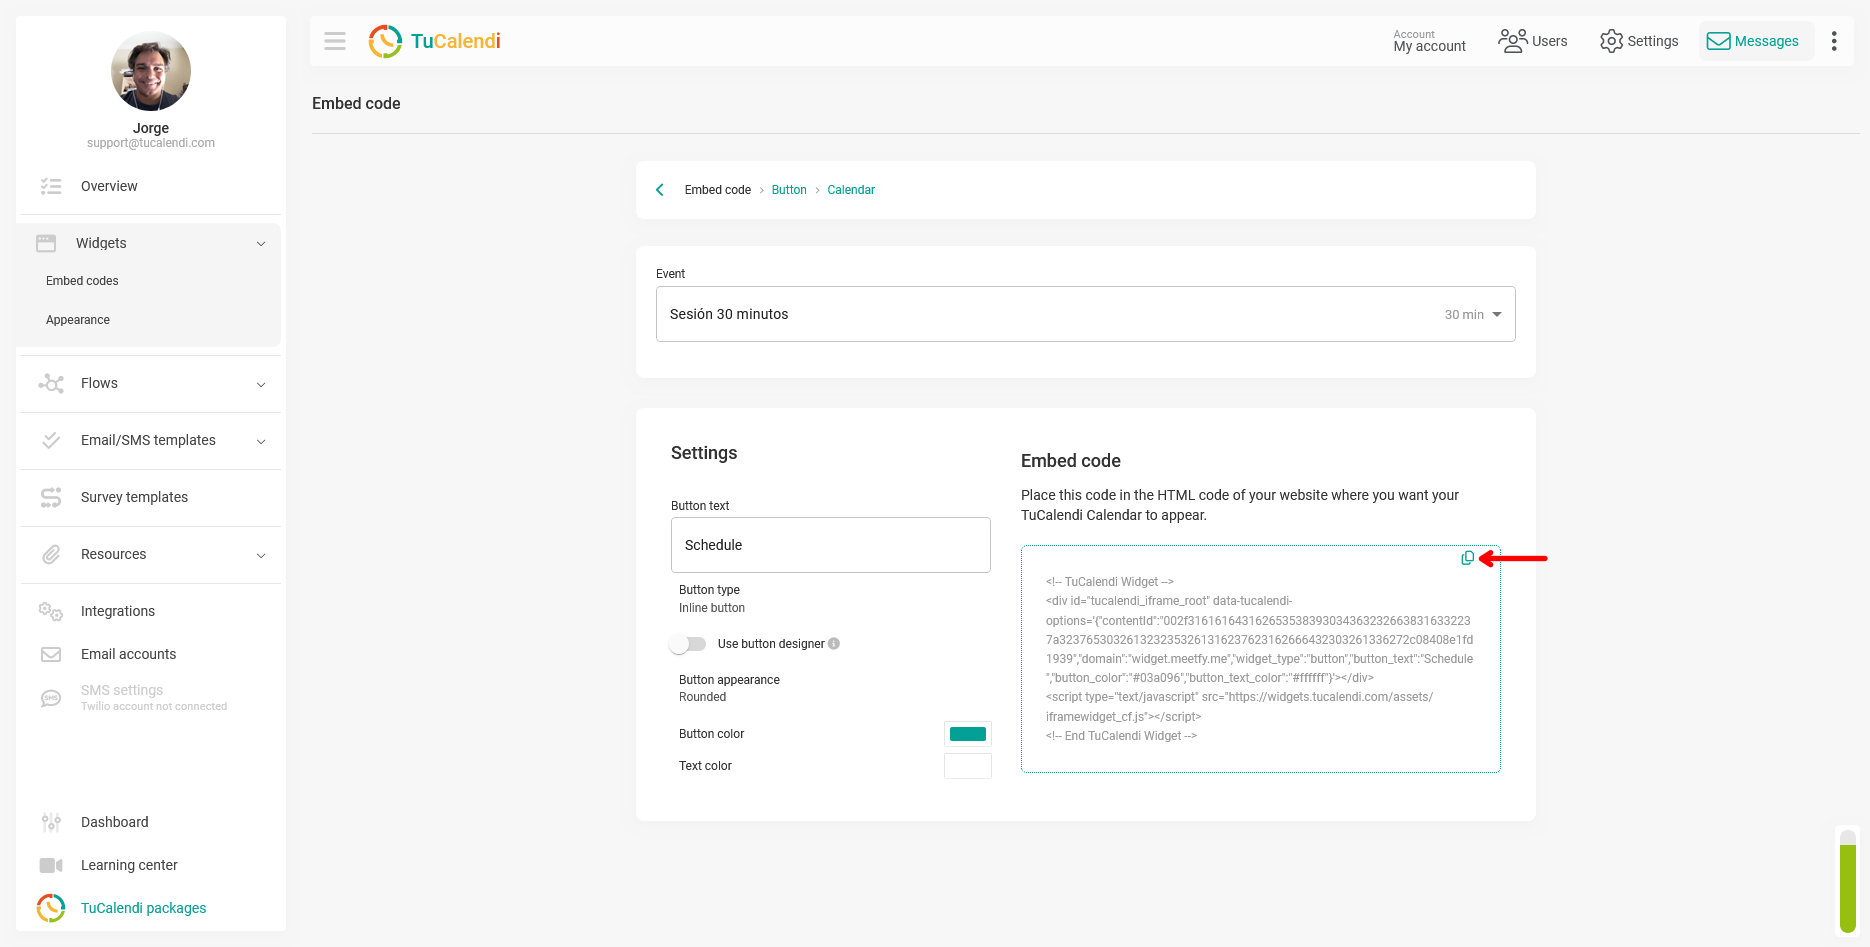1870x947 pixels.
Task: Click the TuCalendi logo
Action: [434, 41]
